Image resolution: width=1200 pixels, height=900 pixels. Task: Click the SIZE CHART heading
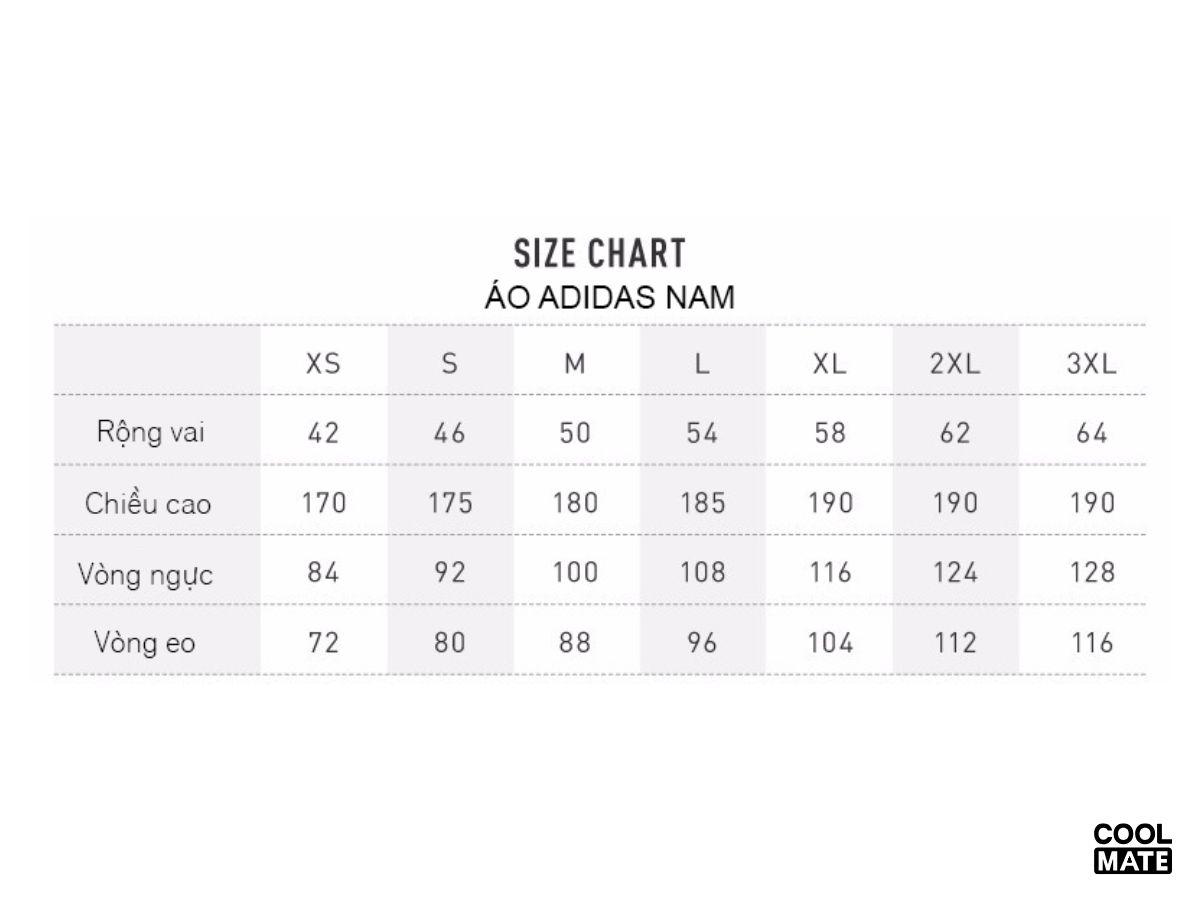coord(600,254)
